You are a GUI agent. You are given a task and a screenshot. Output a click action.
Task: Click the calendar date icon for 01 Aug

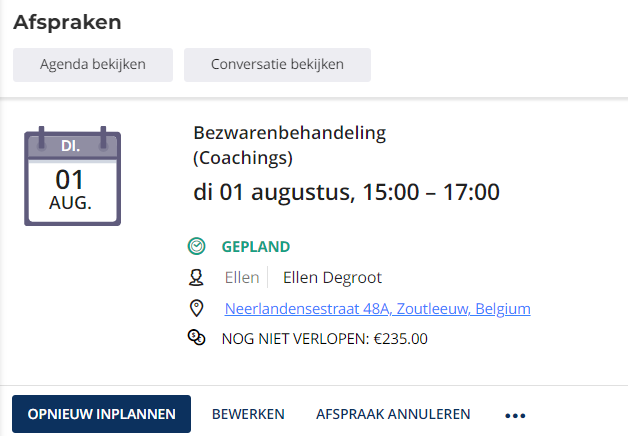pyautogui.click(x=72, y=176)
